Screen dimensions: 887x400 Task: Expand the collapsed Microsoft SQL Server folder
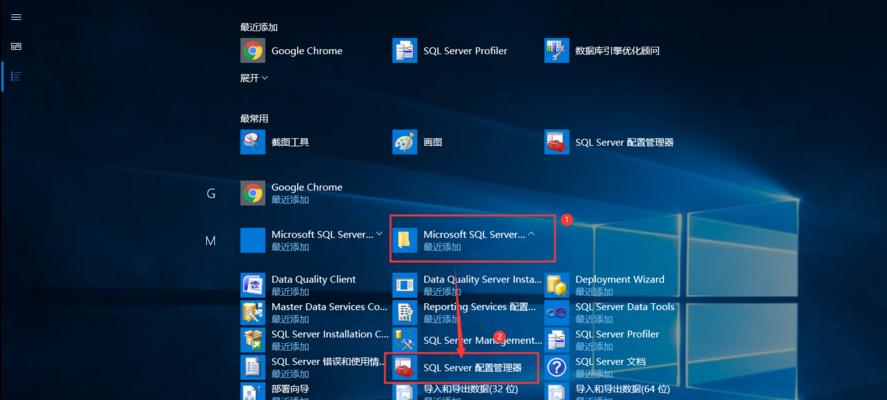[x=312, y=240]
